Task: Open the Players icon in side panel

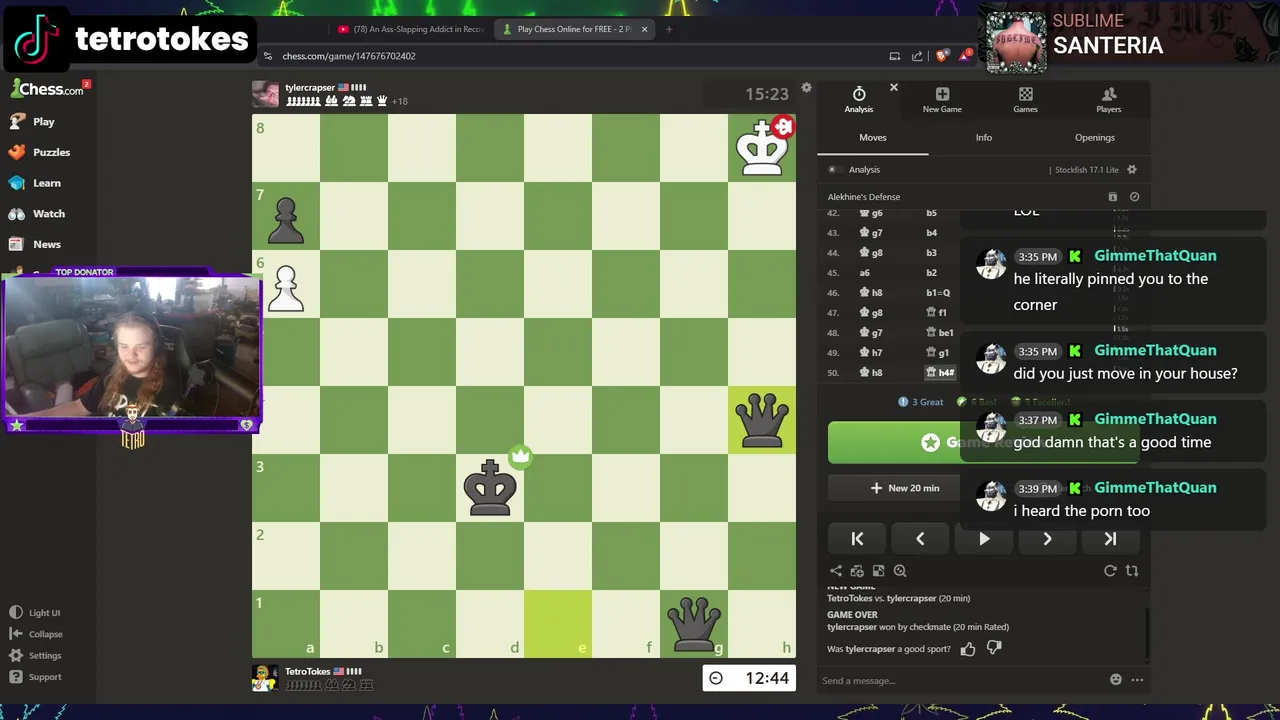Action: 1108,99
